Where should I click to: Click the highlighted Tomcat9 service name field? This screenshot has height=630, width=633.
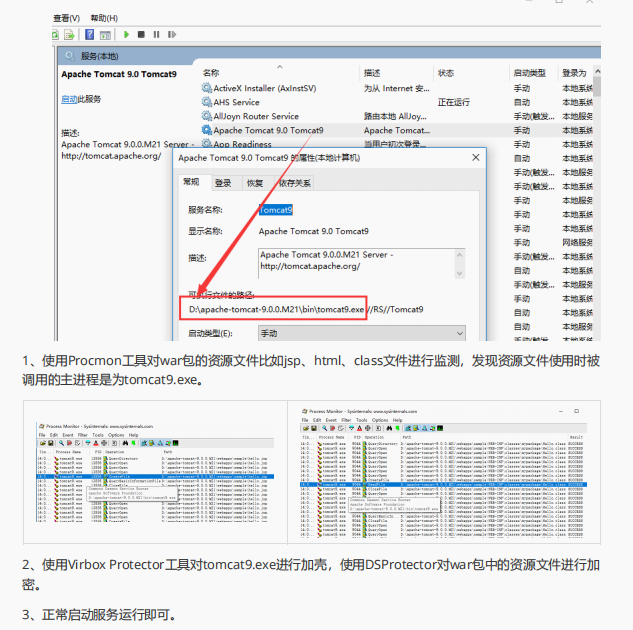[276, 210]
